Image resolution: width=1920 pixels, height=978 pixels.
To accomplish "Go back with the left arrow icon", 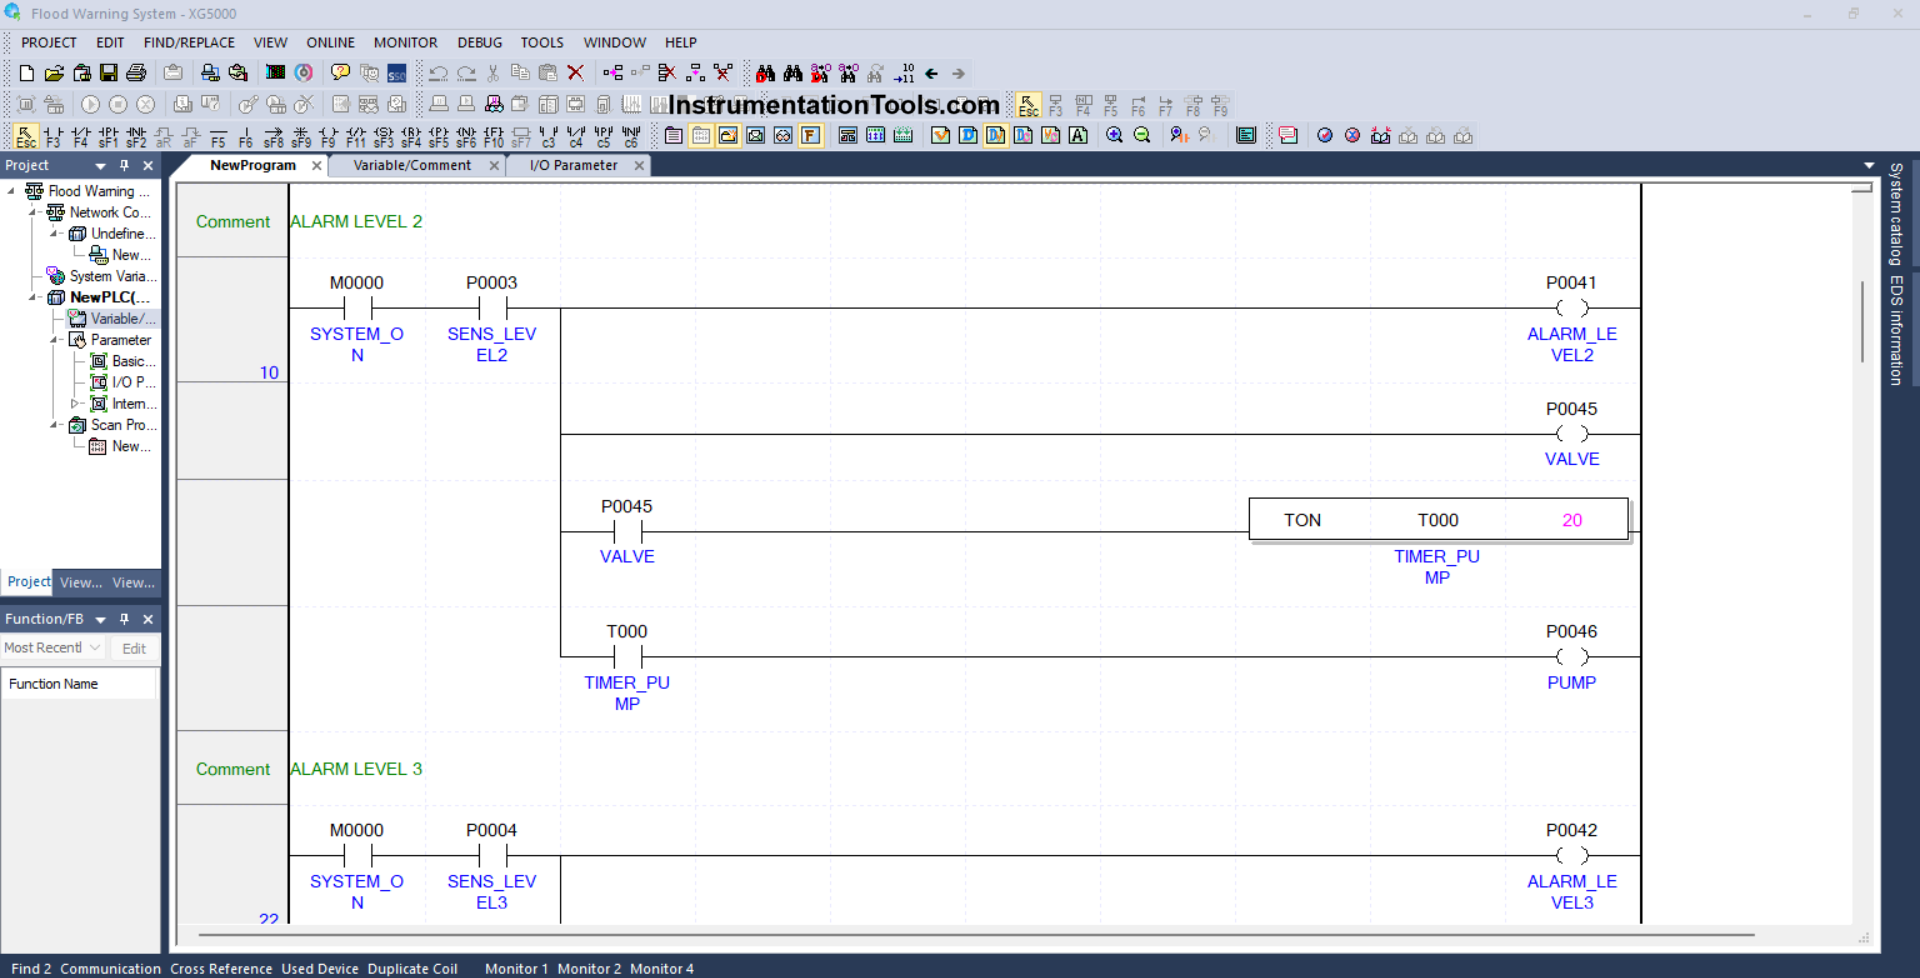I will pyautogui.click(x=931, y=73).
